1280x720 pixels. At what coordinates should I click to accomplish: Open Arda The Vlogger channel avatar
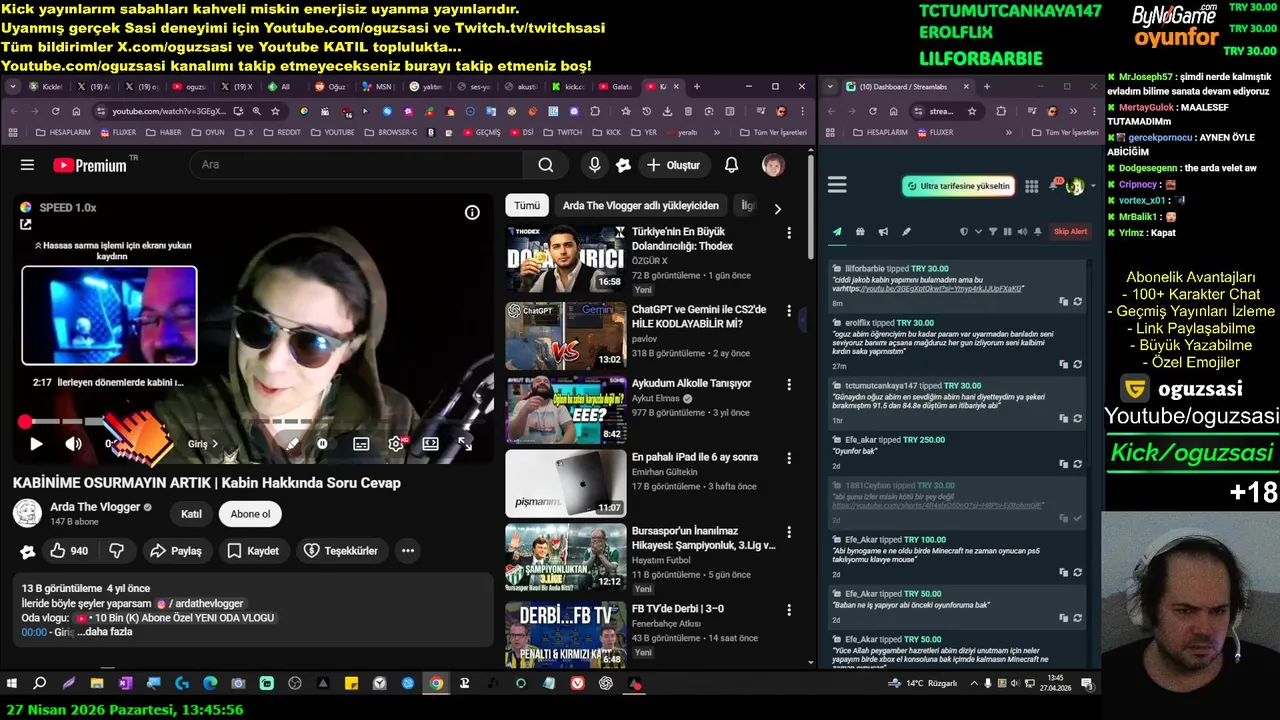[x=27, y=514]
